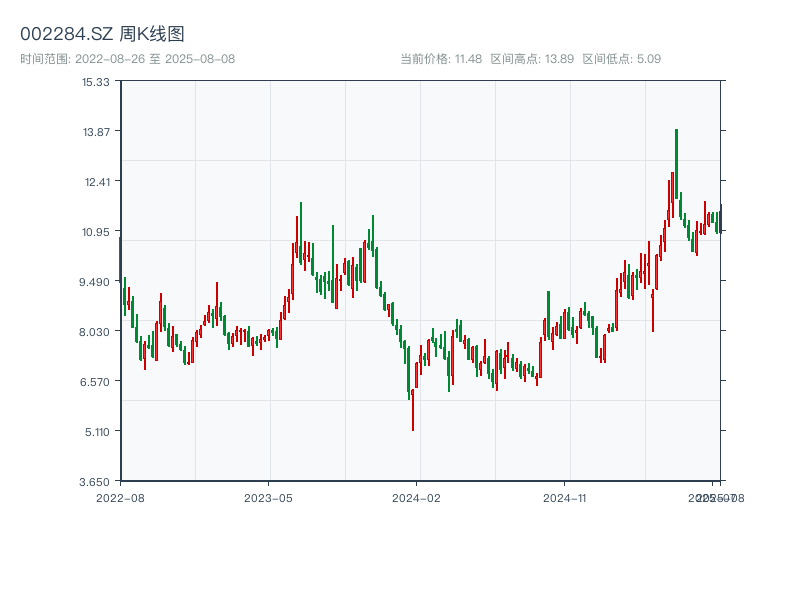Click the y-axis label 8.030
This screenshot has height=600, width=800.
click(x=94, y=332)
